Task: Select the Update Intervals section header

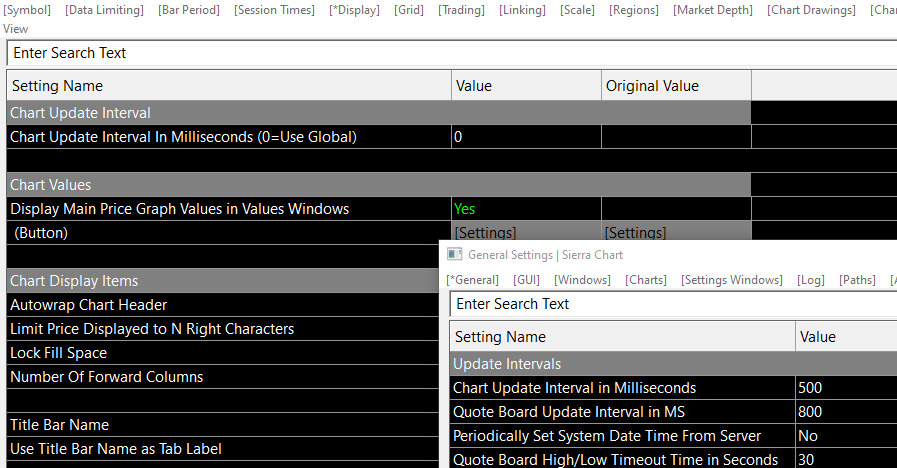Action: pos(673,364)
